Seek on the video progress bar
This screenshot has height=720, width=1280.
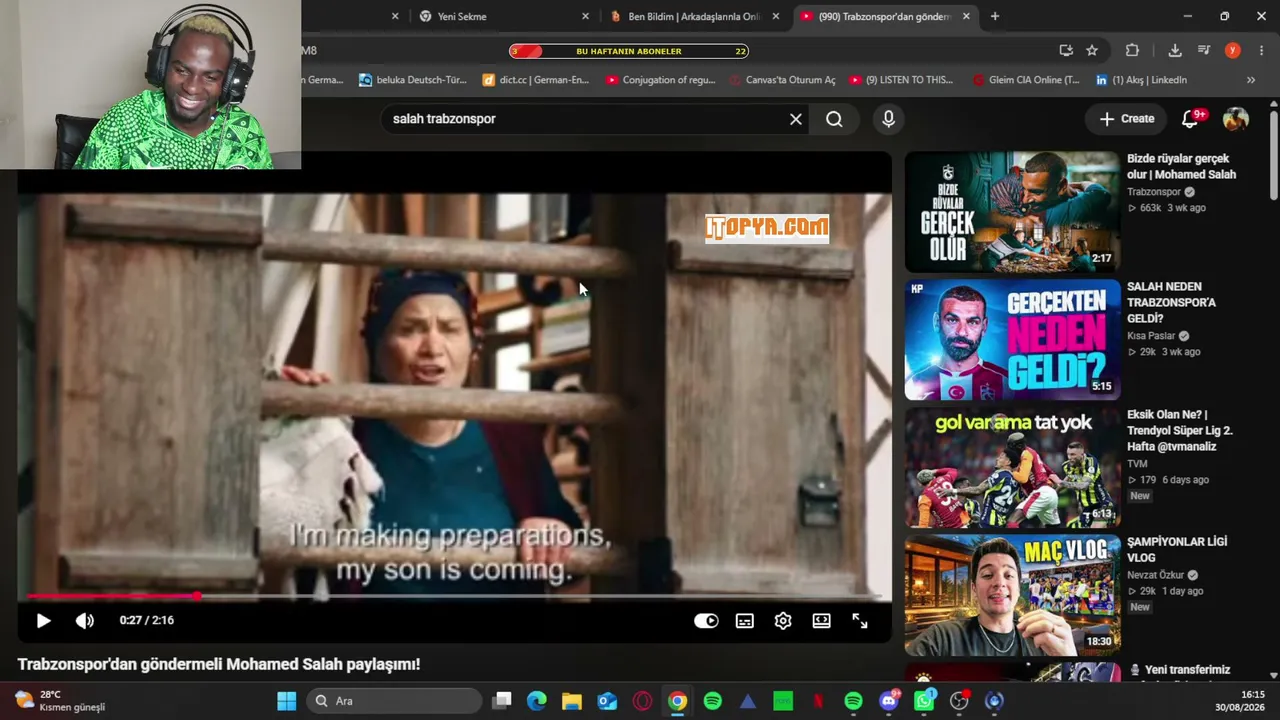454,596
